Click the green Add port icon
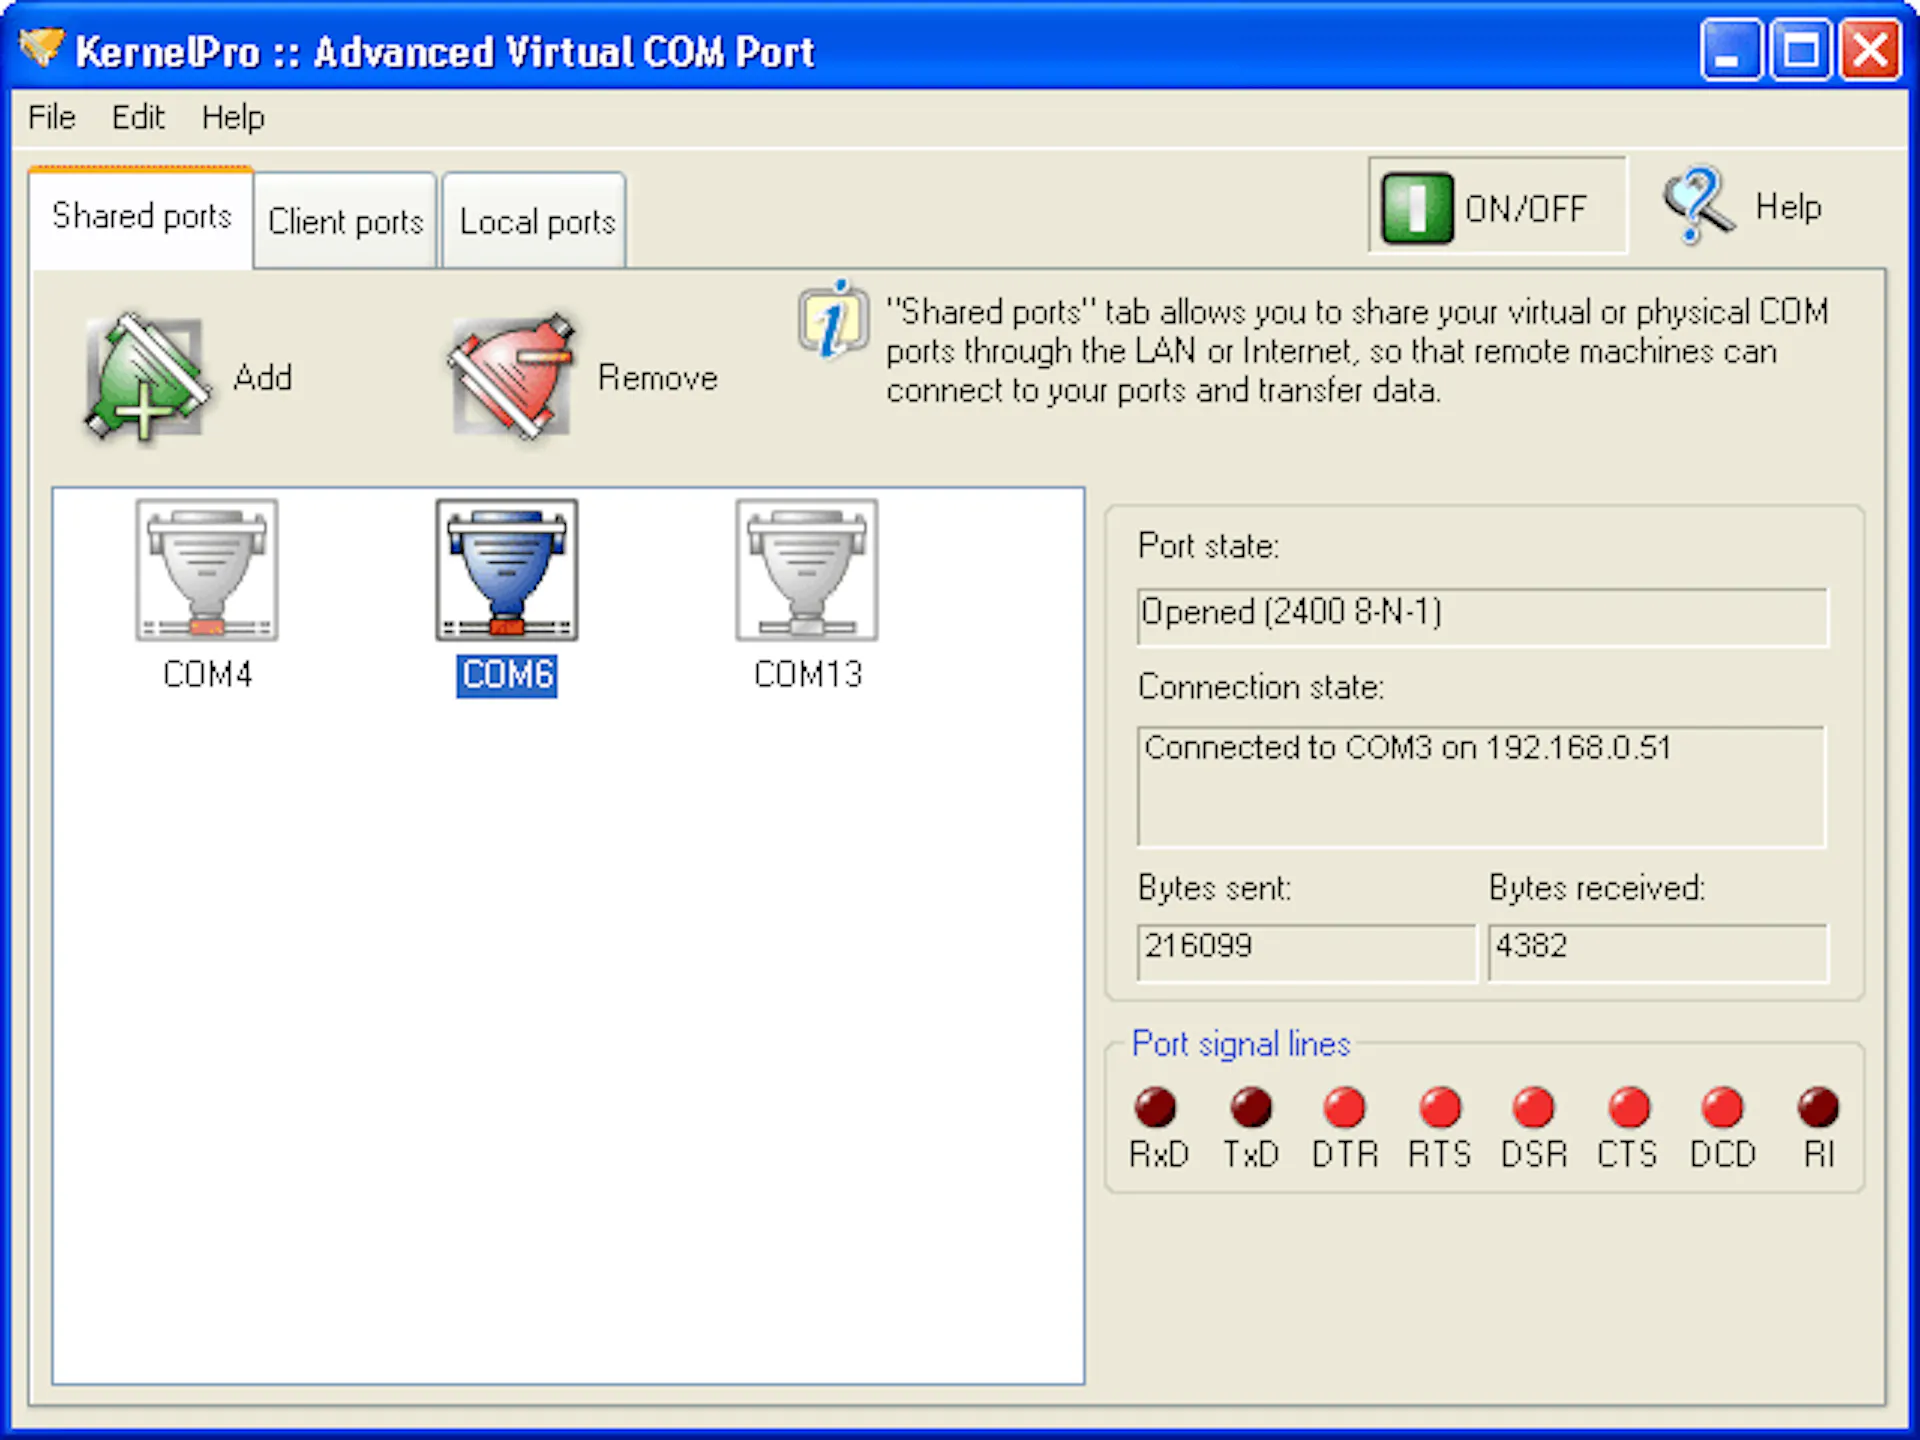This screenshot has width=1920, height=1440. pos(146,378)
